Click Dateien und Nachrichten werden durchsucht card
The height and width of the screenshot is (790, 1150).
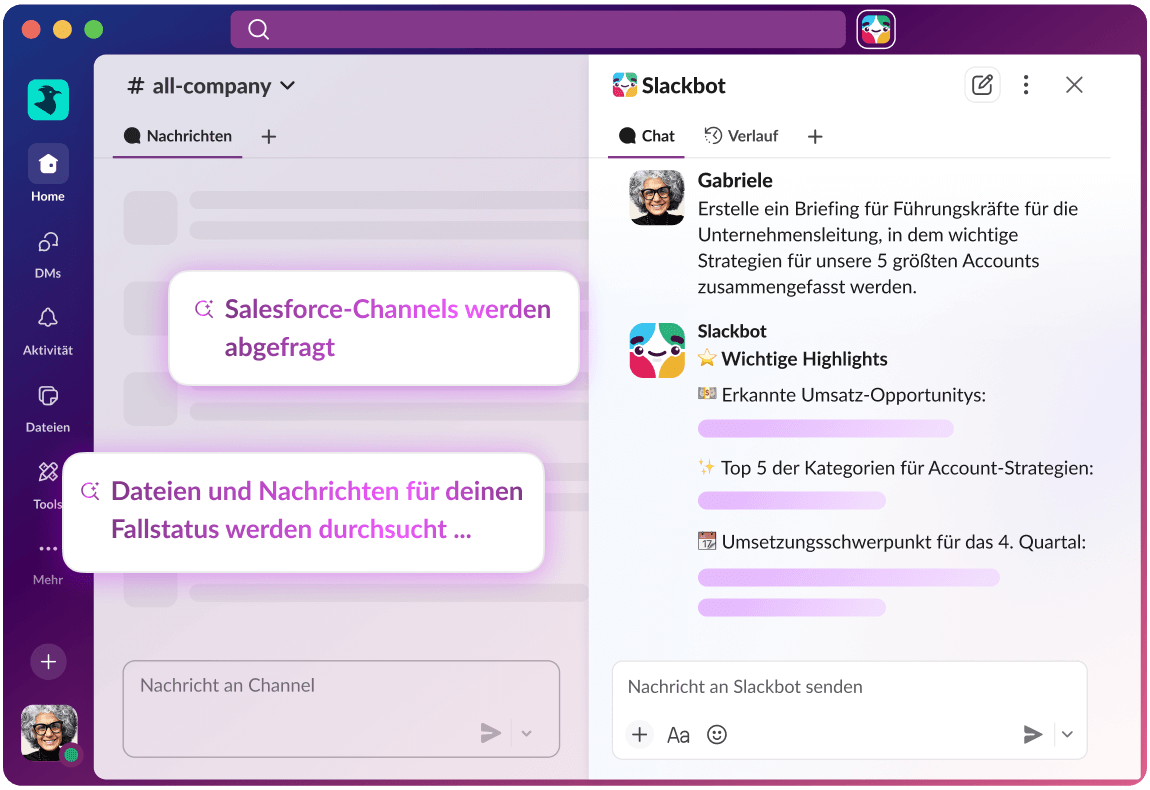click(x=304, y=512)
